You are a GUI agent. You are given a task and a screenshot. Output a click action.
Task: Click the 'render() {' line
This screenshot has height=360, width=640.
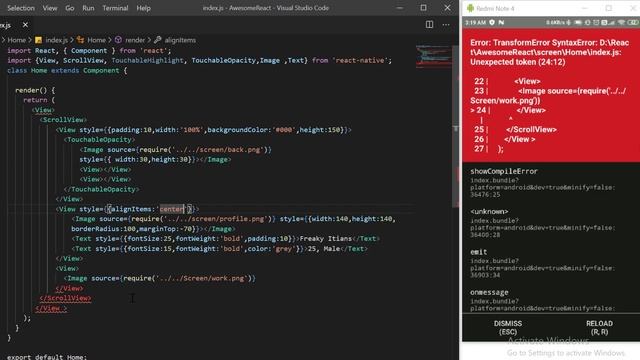(35, 90)
